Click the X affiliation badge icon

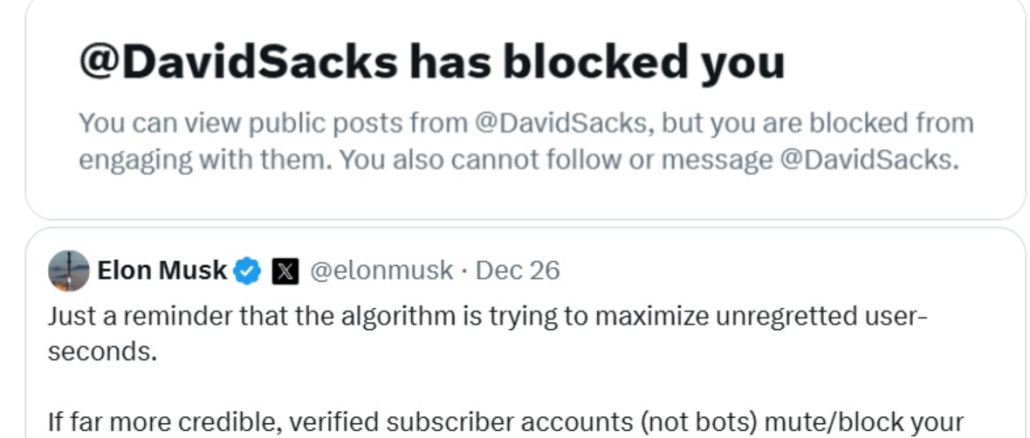[x=285, y=270]
